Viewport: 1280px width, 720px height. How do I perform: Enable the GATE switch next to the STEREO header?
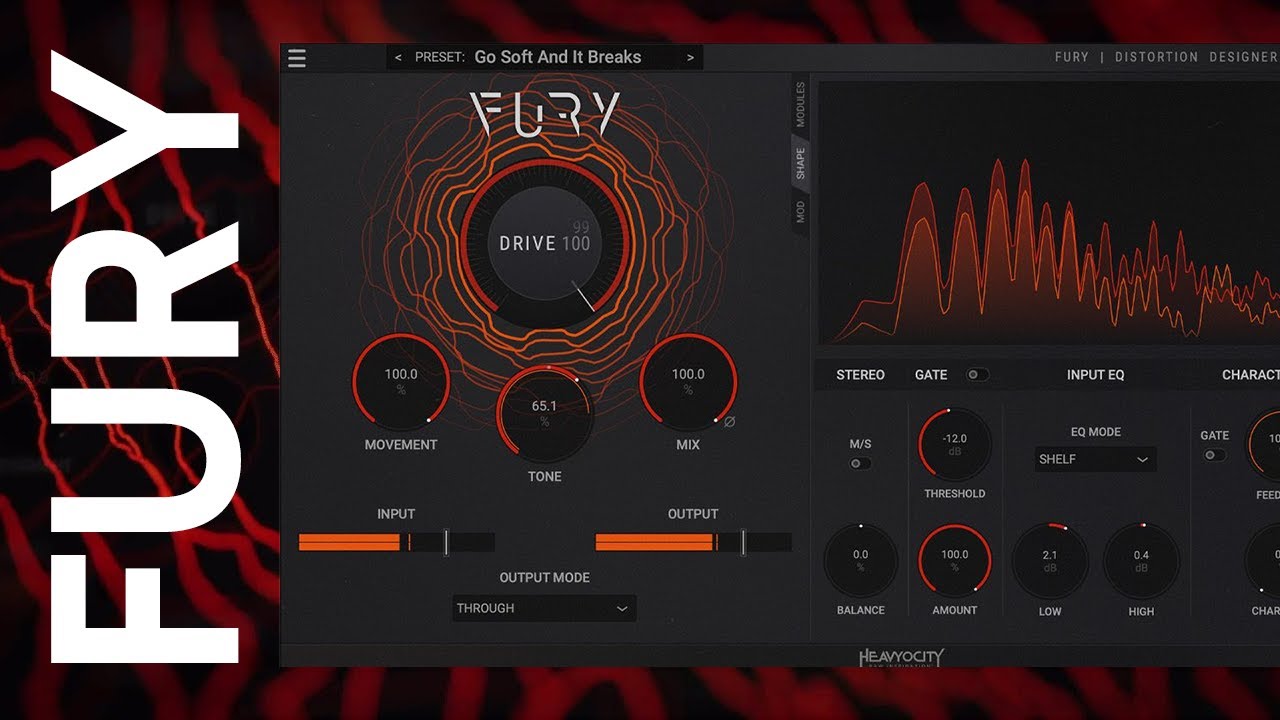point(977,375)
